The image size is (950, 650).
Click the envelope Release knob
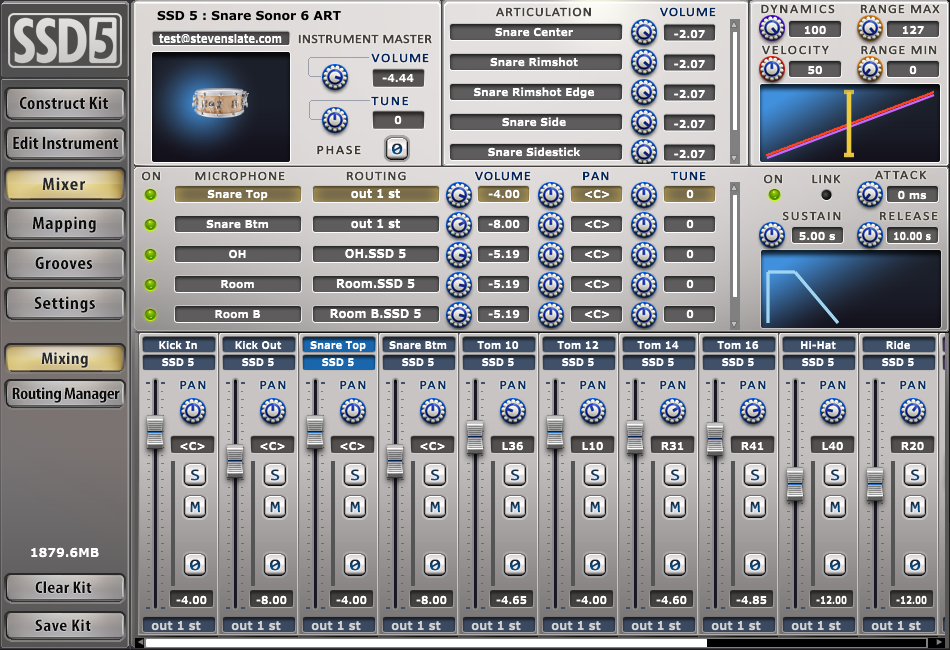pyautogui.click(x=869, y=235)
